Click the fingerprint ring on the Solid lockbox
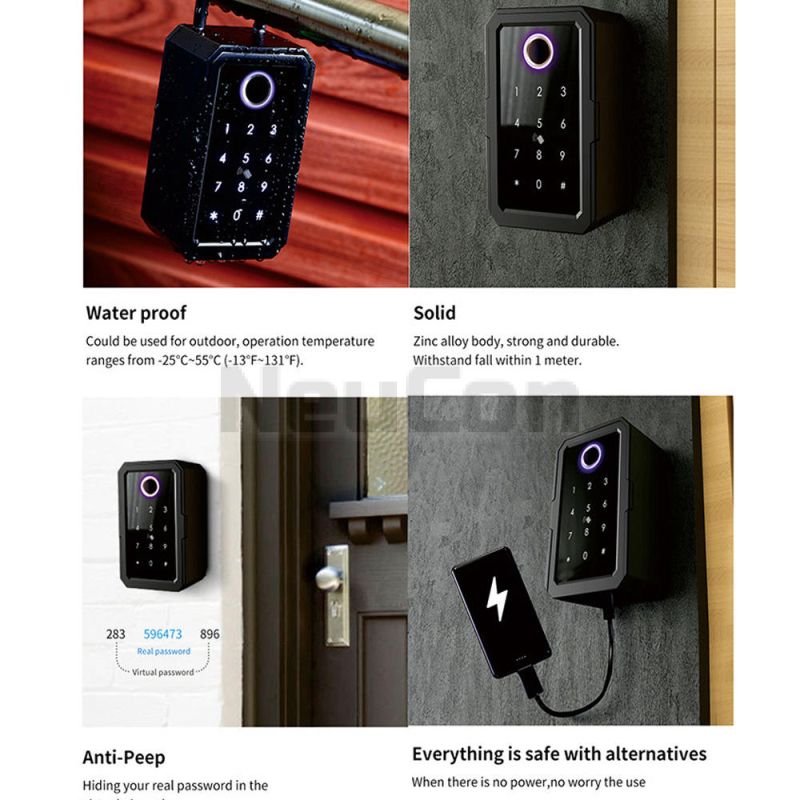This screenshot has width=800, height=800. (x=539, y=52)
